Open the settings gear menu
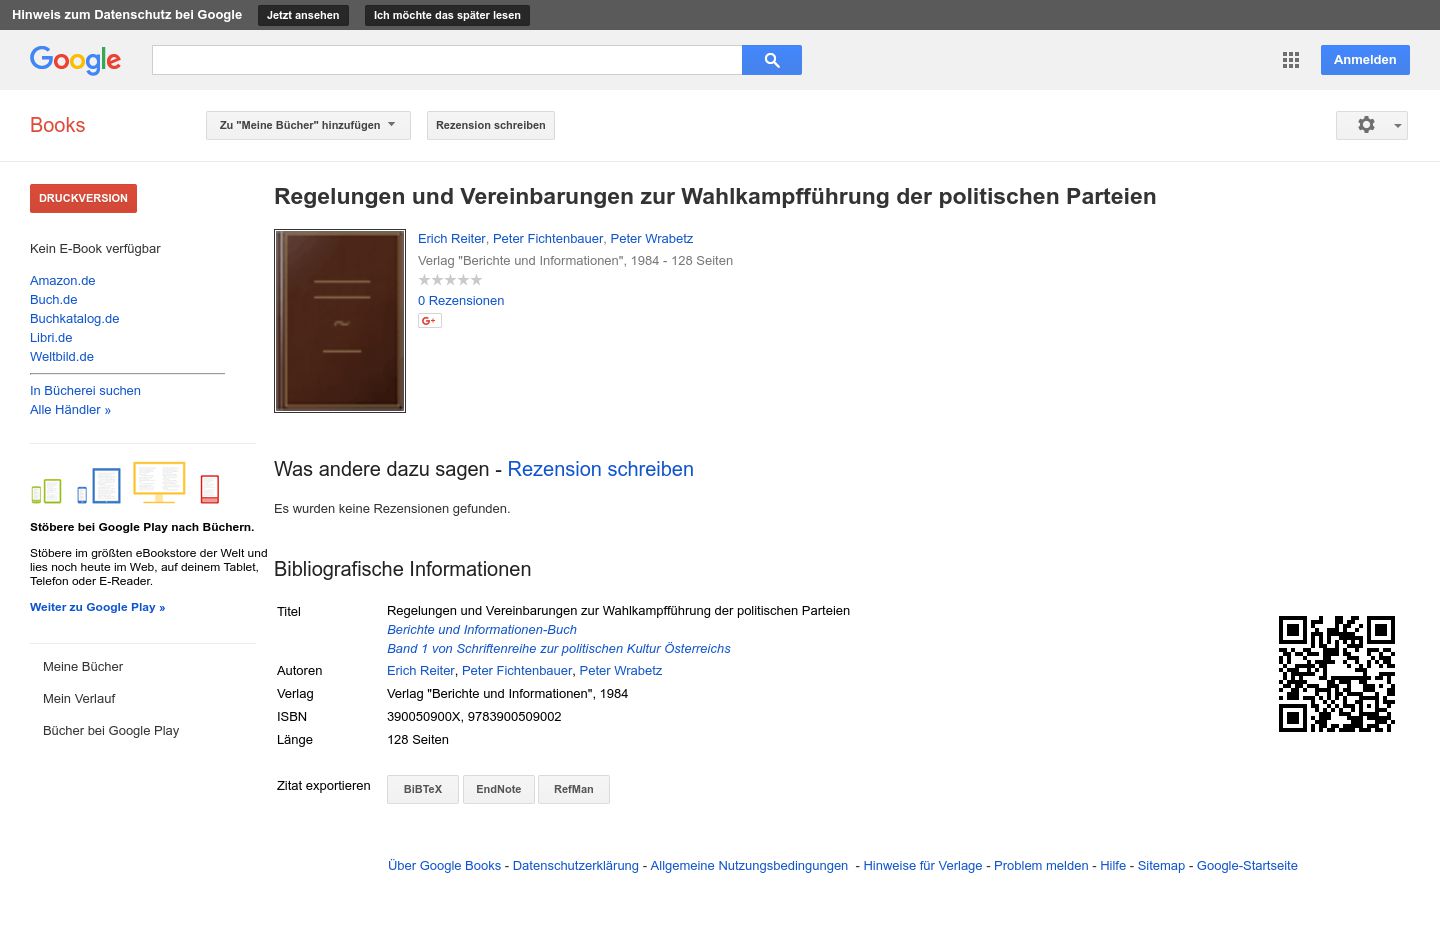The height and width of the screenshot is (930, 1440). tap(1372, 125)
